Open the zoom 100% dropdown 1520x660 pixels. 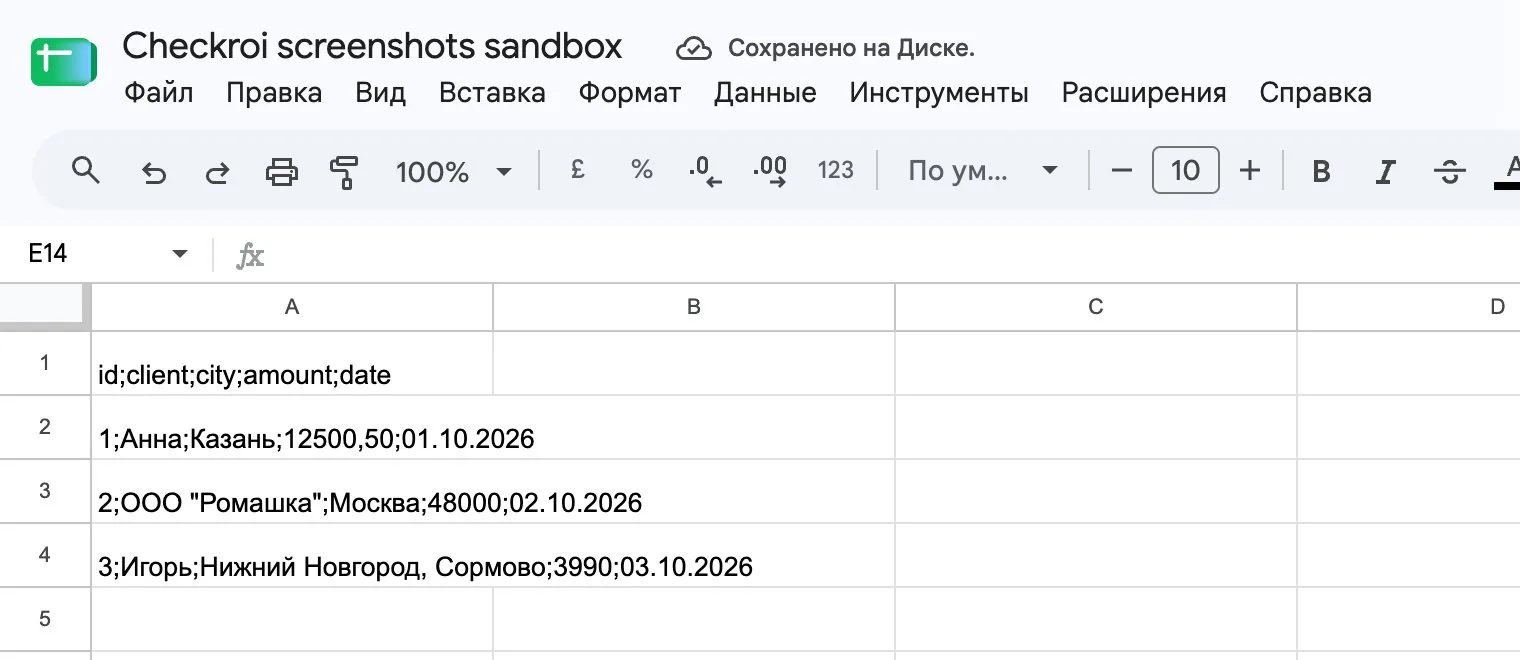(x=453, y=172)
